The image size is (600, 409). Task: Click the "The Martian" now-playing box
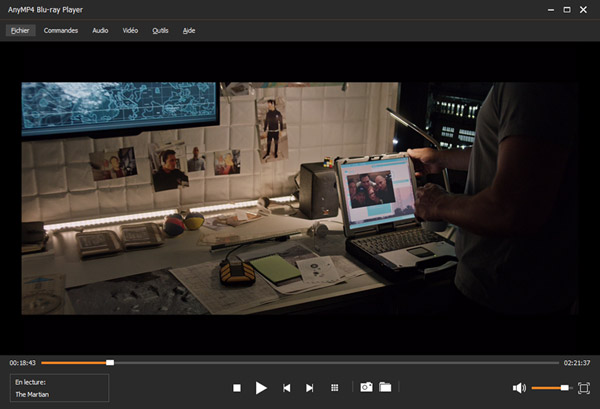coord(58,388)
